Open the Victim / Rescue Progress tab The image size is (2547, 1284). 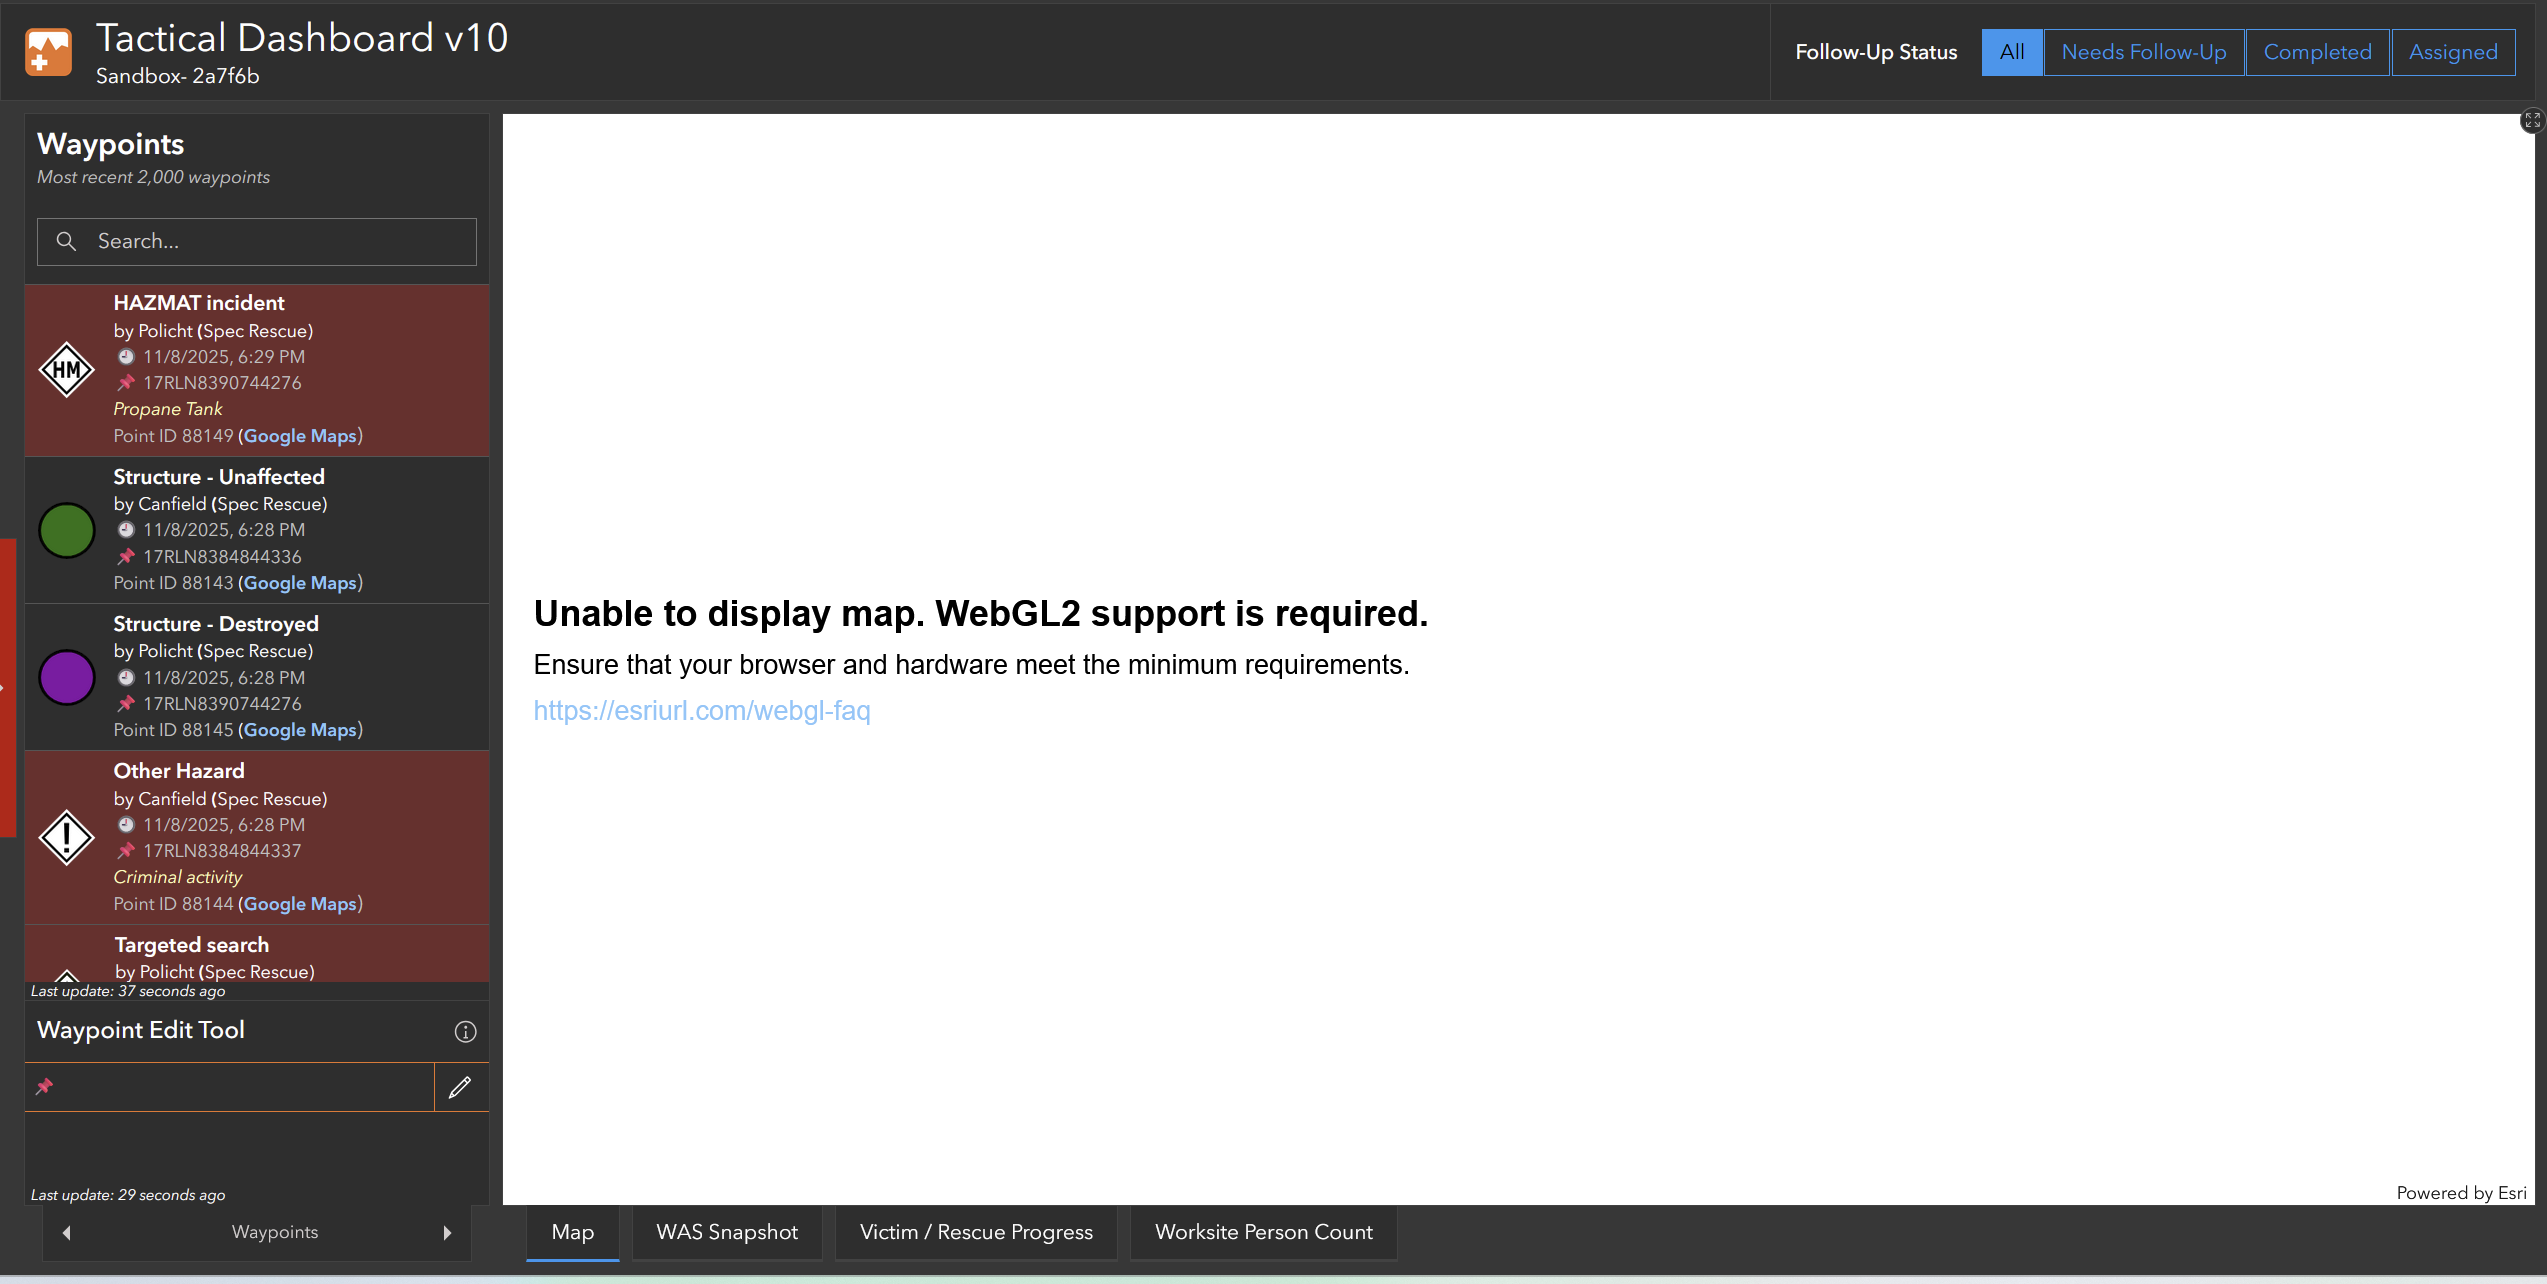coord(975,1232)
